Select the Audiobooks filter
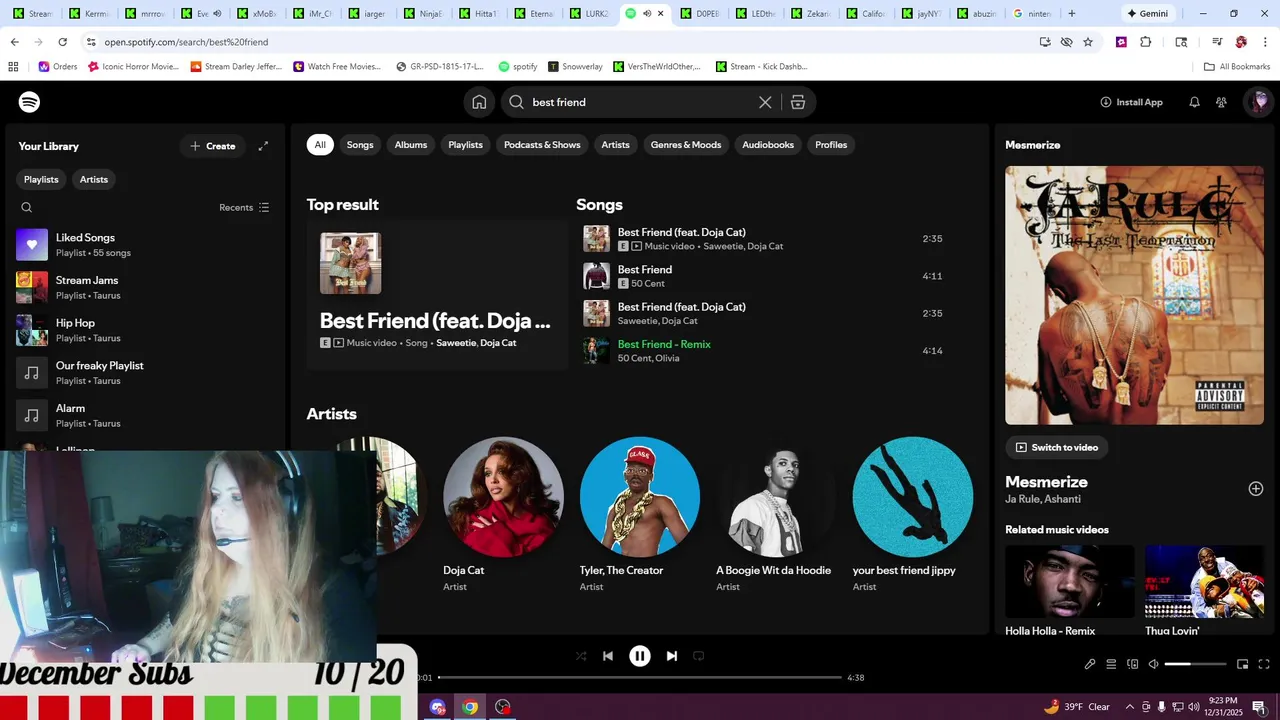This screenshot has height=720, width=1280. pos(768,145)
